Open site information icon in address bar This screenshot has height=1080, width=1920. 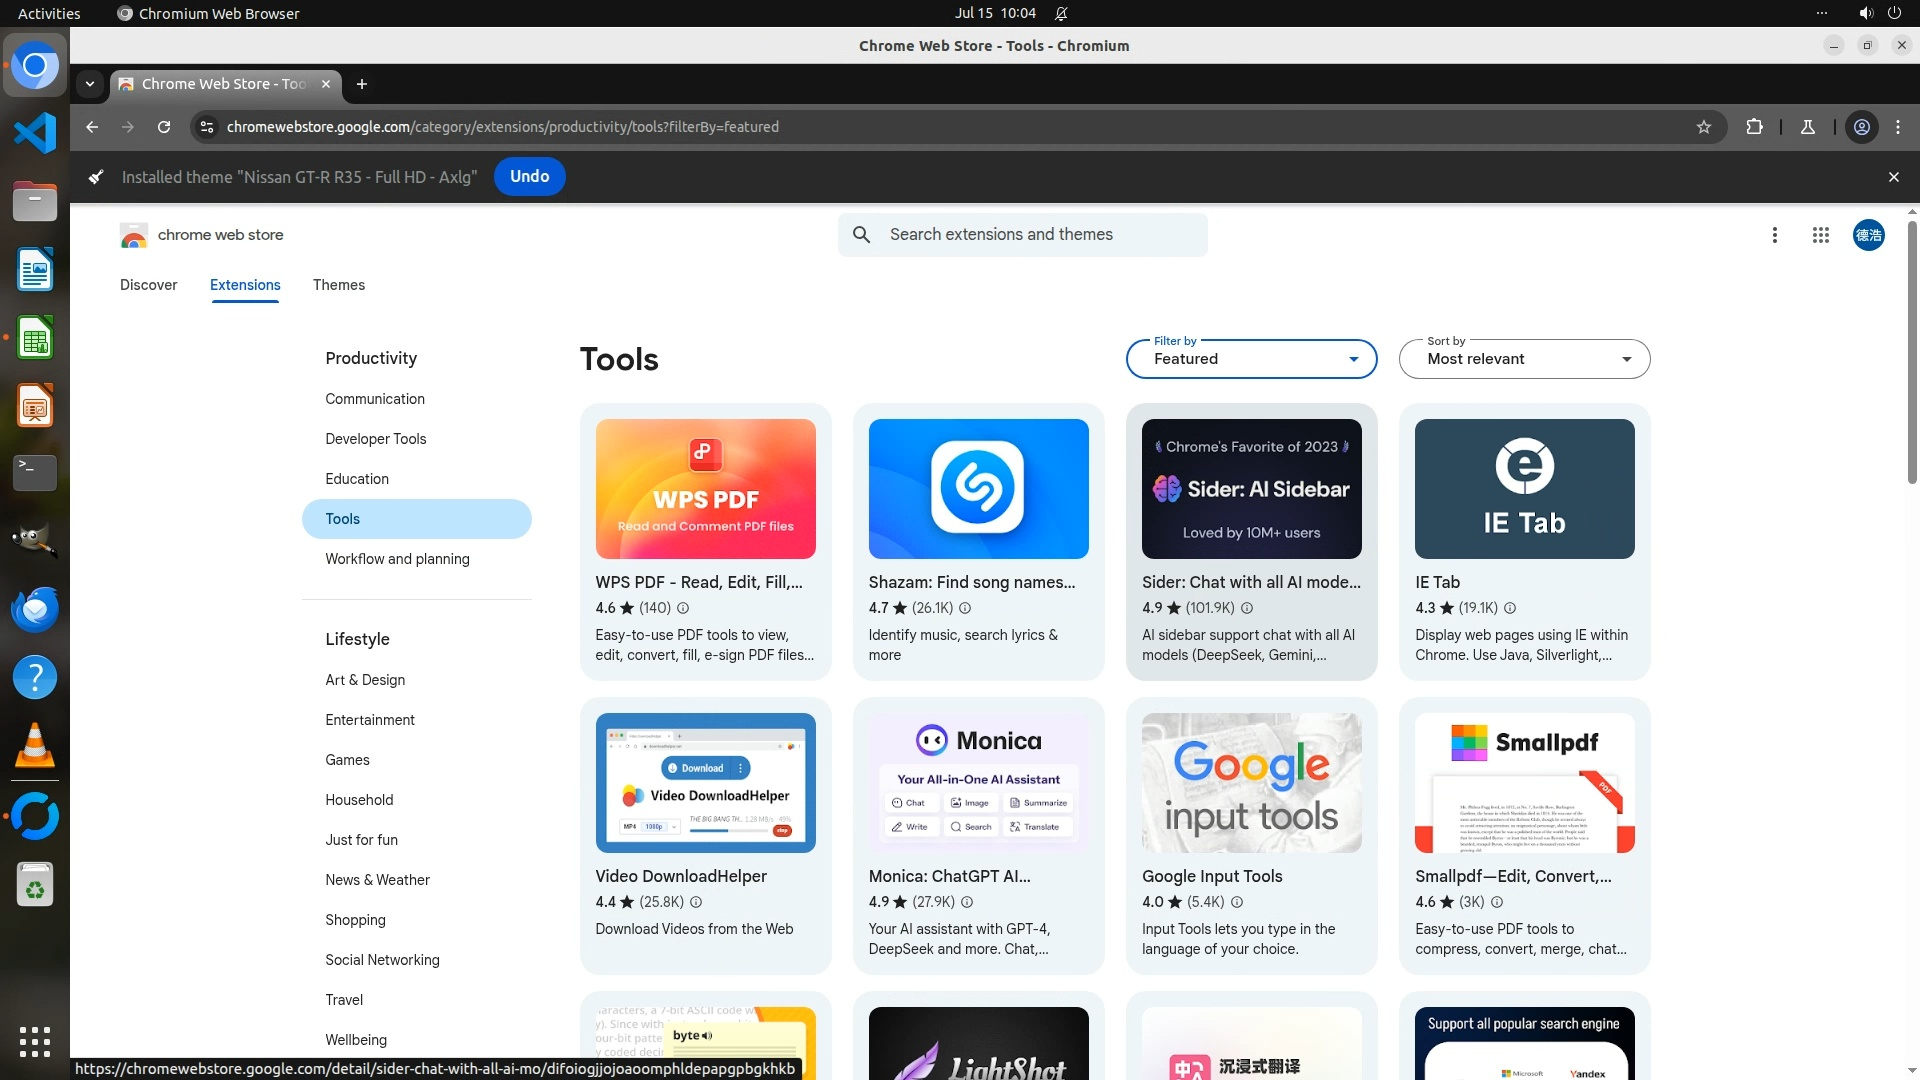(207, 127)
